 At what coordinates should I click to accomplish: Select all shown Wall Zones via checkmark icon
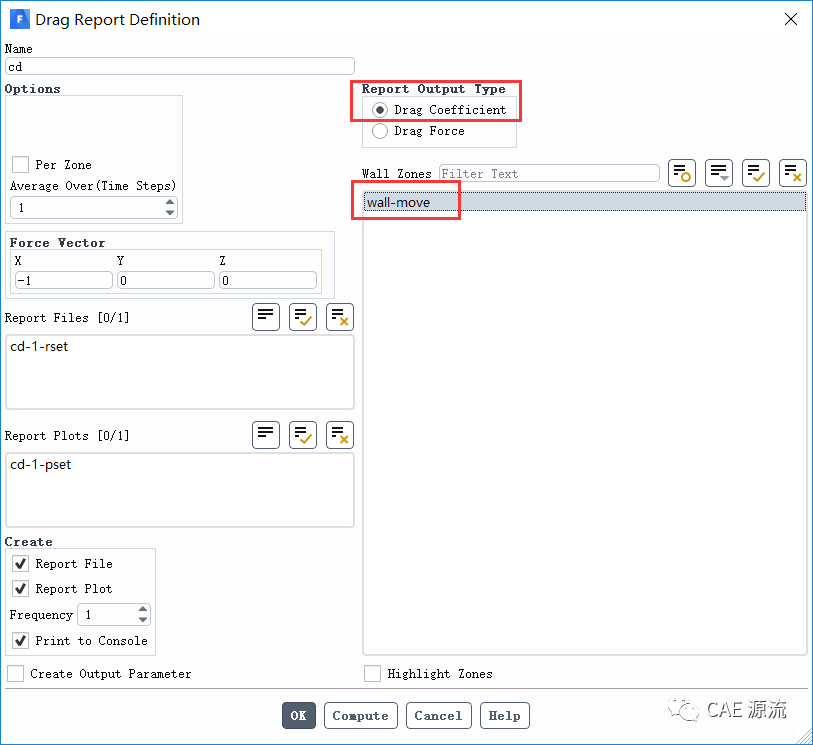tap(756, 173)
